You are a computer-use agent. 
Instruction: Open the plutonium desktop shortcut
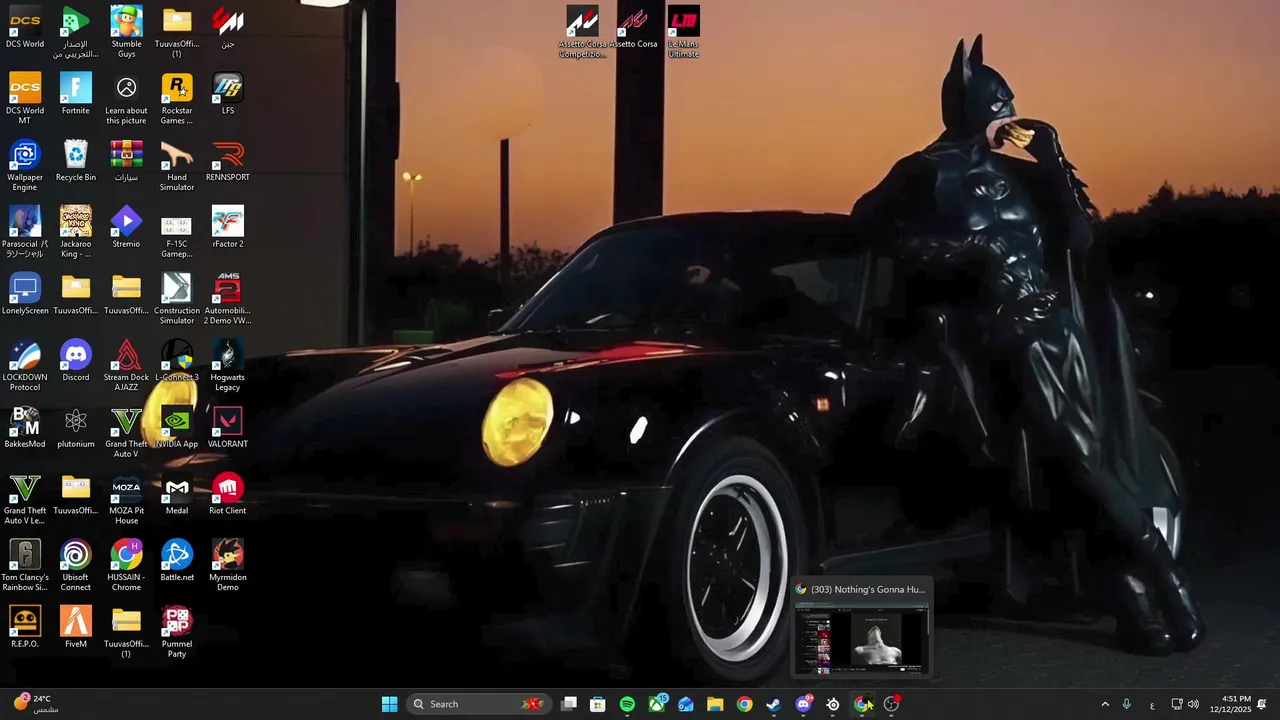(76, 427)
